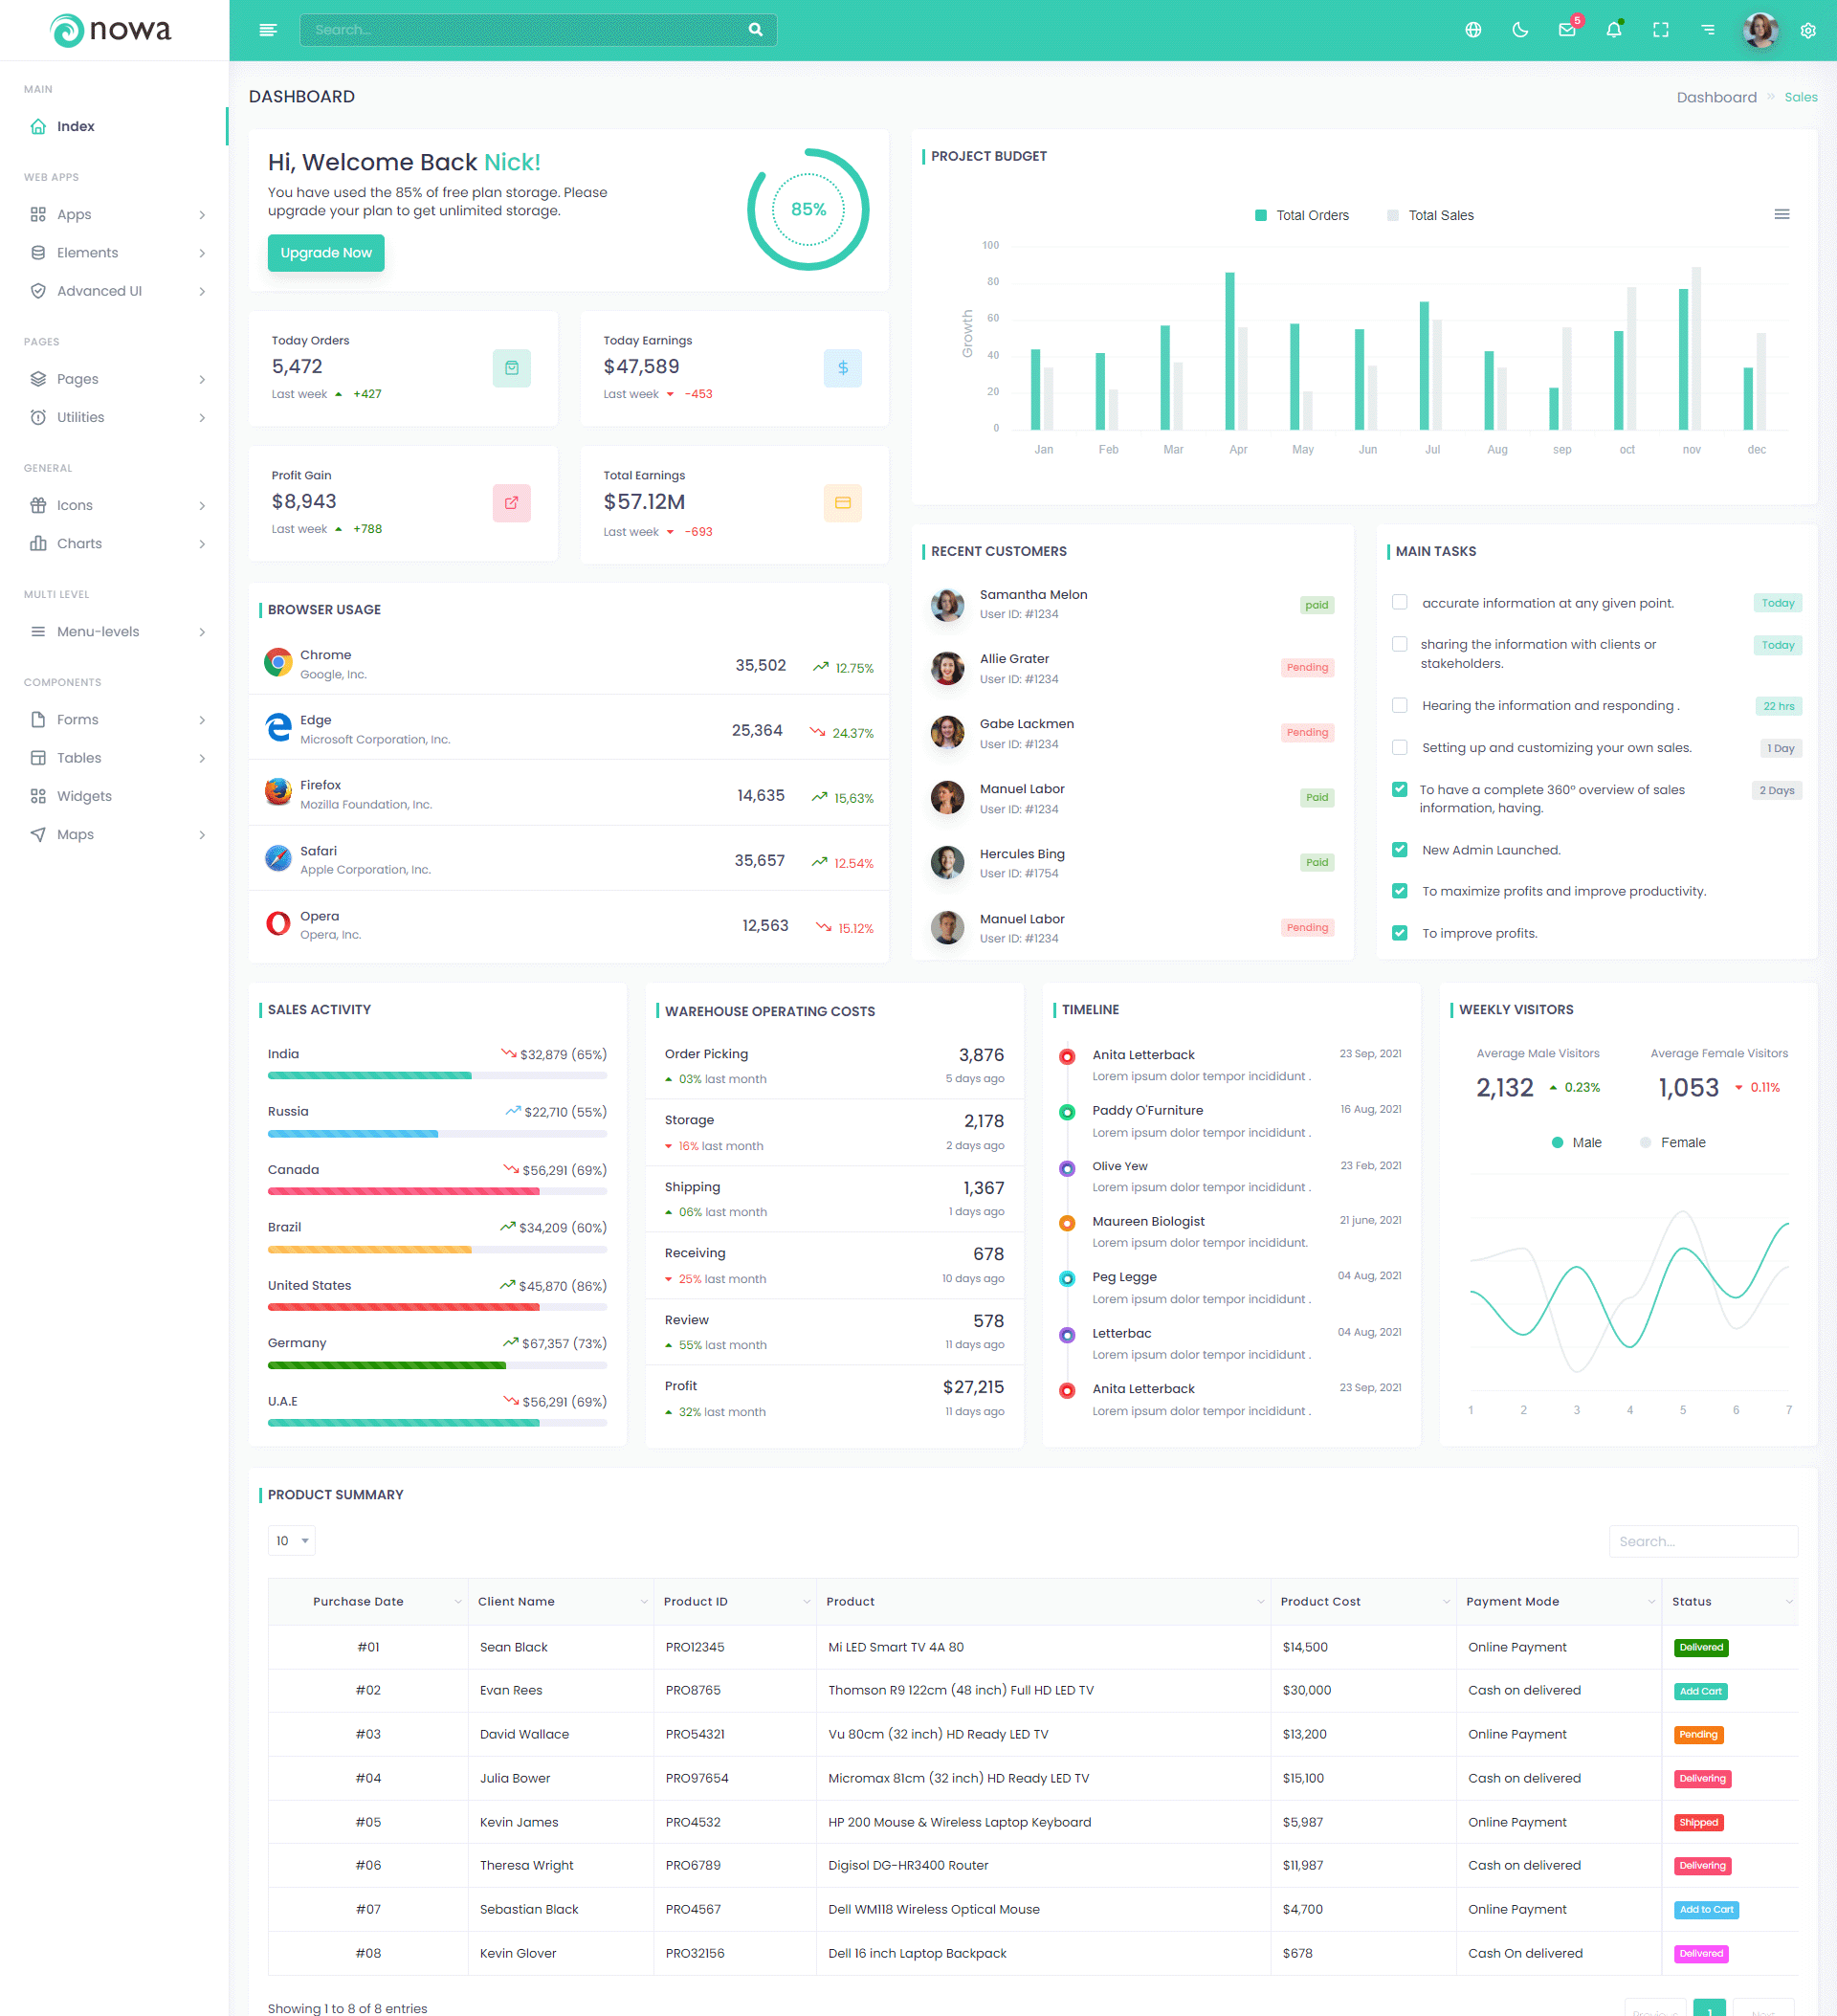Enter fullscreen mode icon
This screenshot has width=1837, height=2016.
pyautogui.click(x=1660, y=30)
